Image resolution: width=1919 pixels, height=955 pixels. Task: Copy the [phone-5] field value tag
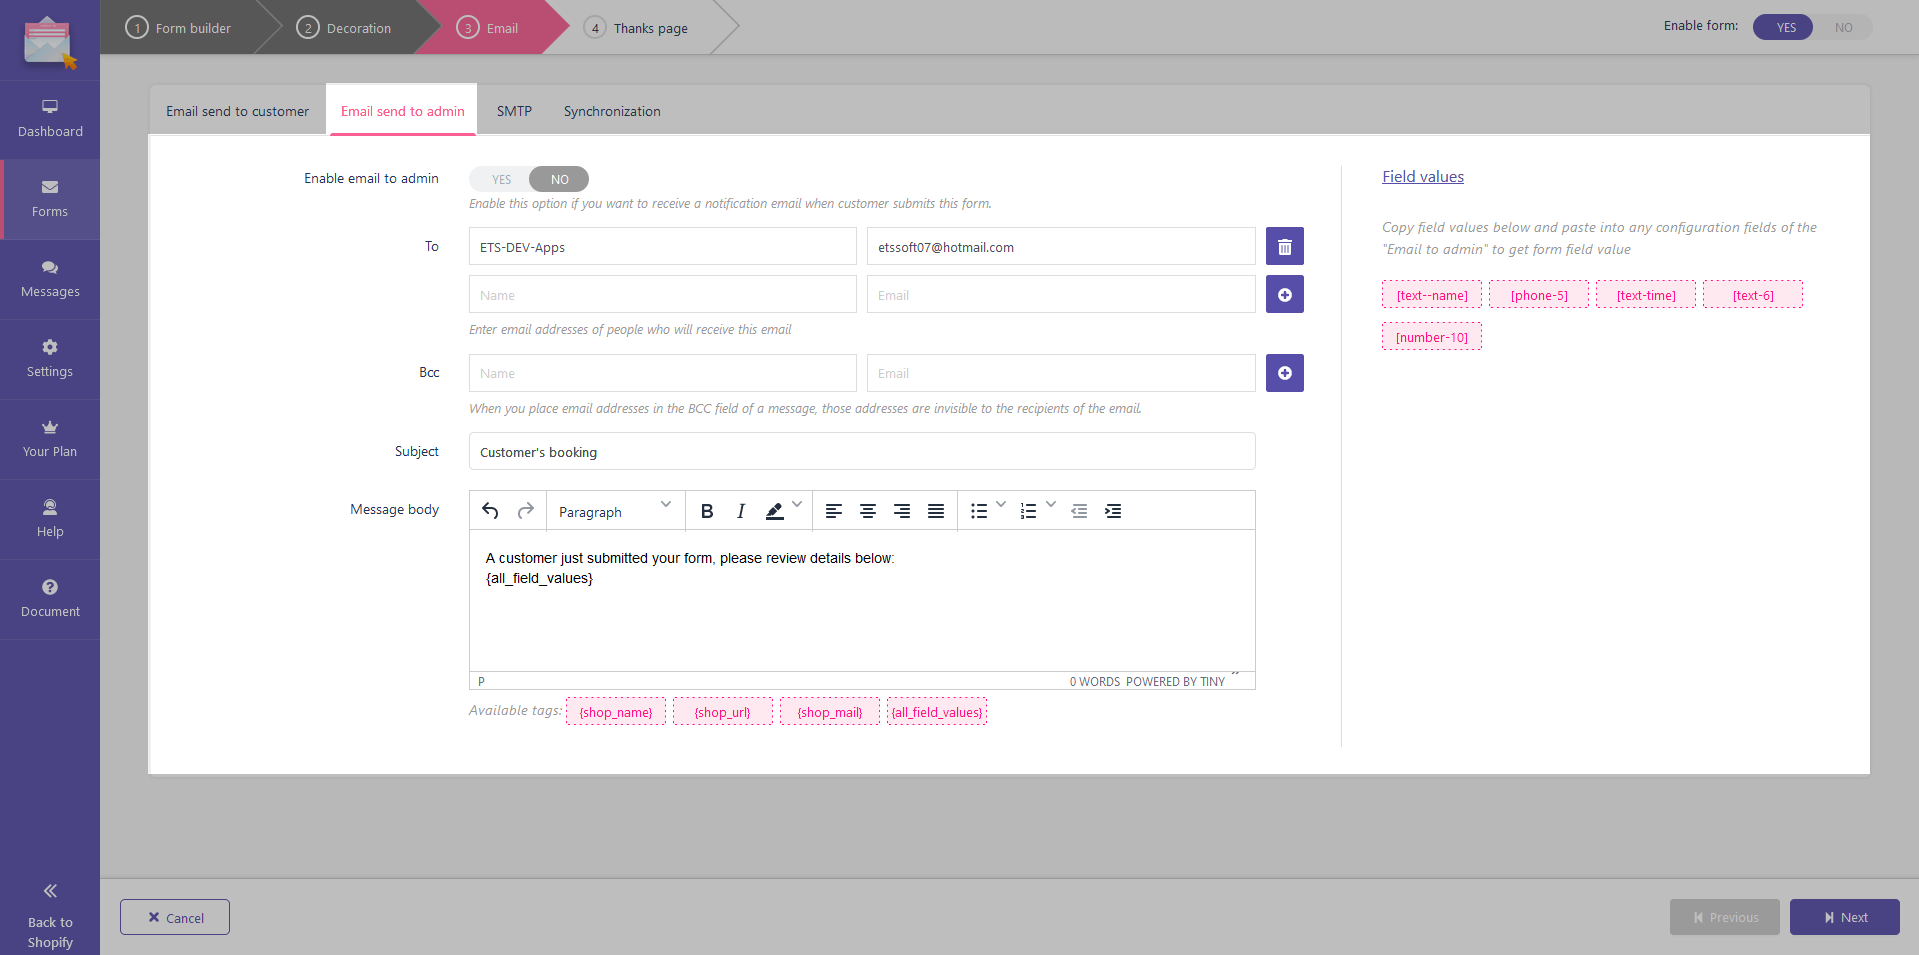pyautogui.click(x=1539, y=295)
